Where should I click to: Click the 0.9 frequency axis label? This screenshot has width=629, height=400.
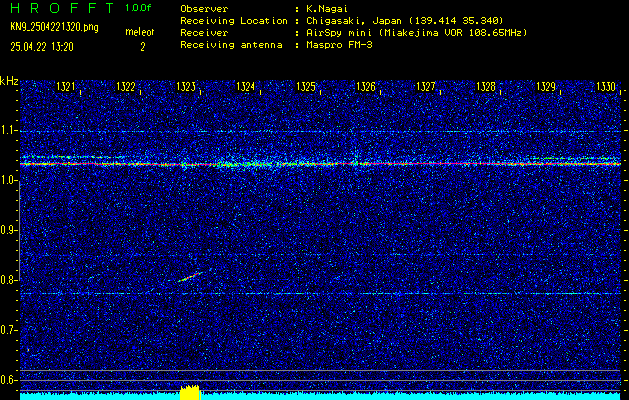(8, 230)
